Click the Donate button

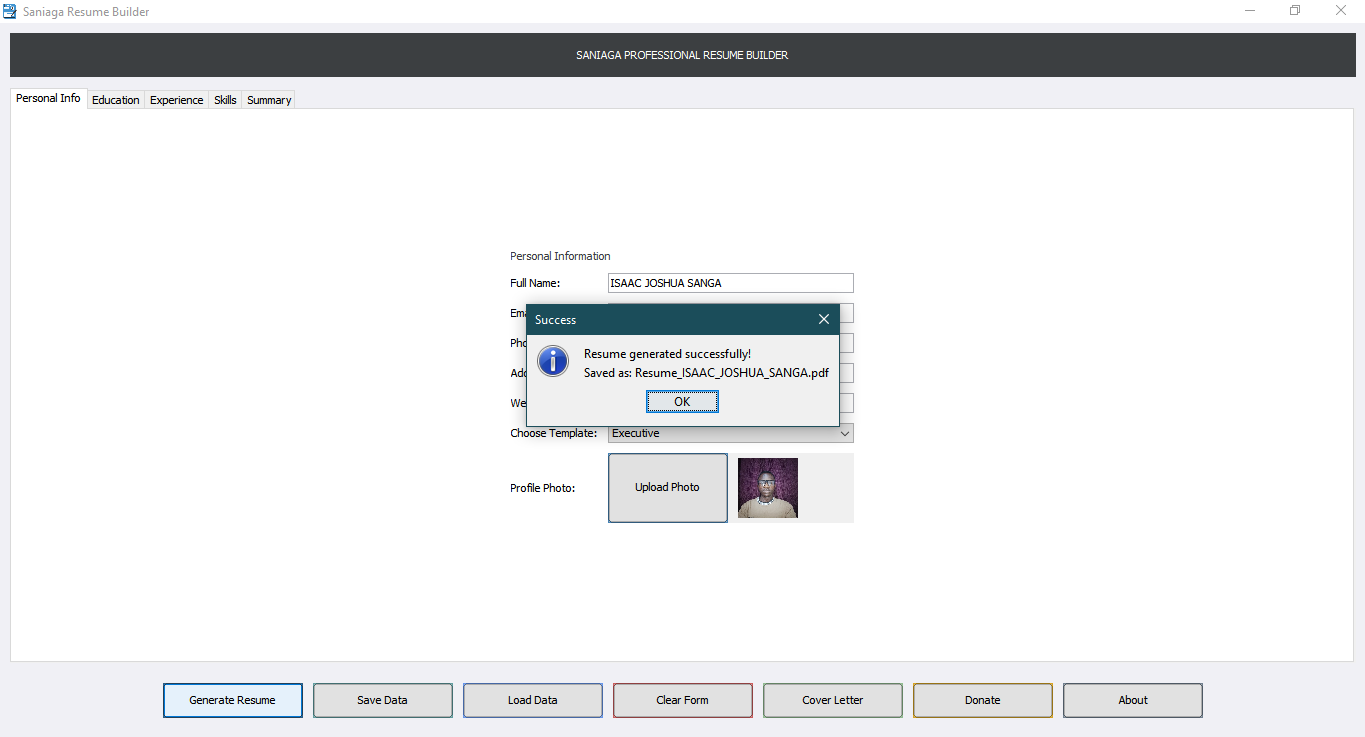983,700
